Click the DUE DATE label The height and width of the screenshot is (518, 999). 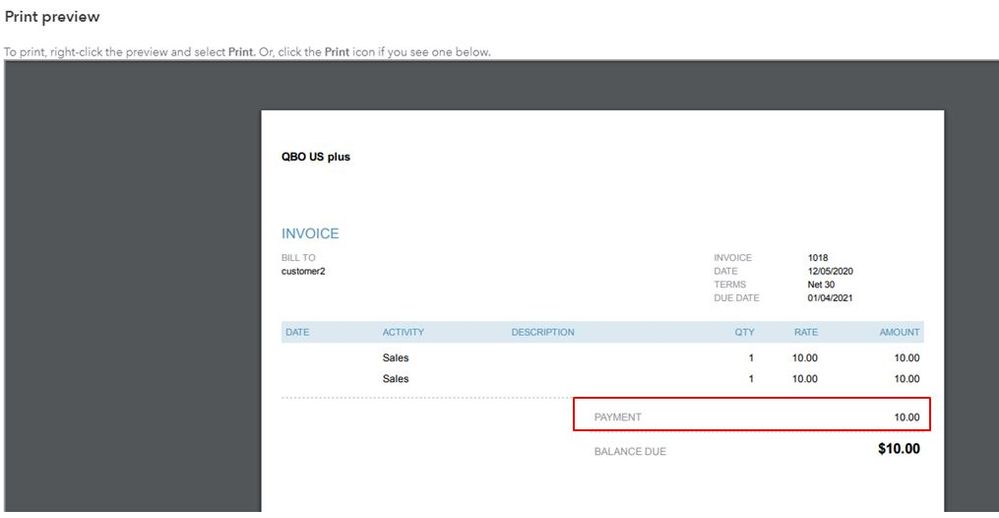click(737, 298)
